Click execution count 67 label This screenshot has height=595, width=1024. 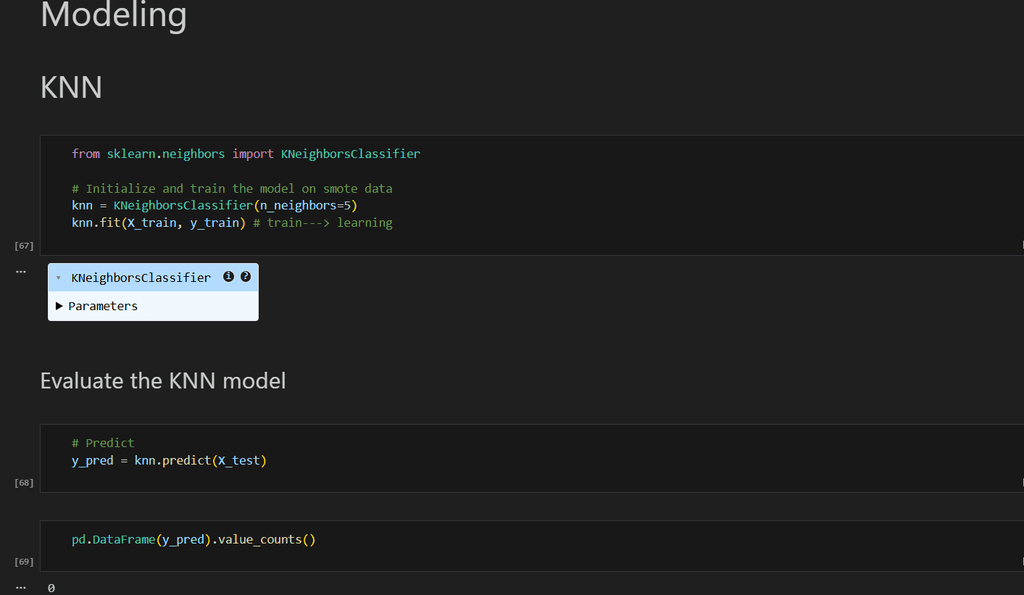pyautogui.click(x=24, y=245)
